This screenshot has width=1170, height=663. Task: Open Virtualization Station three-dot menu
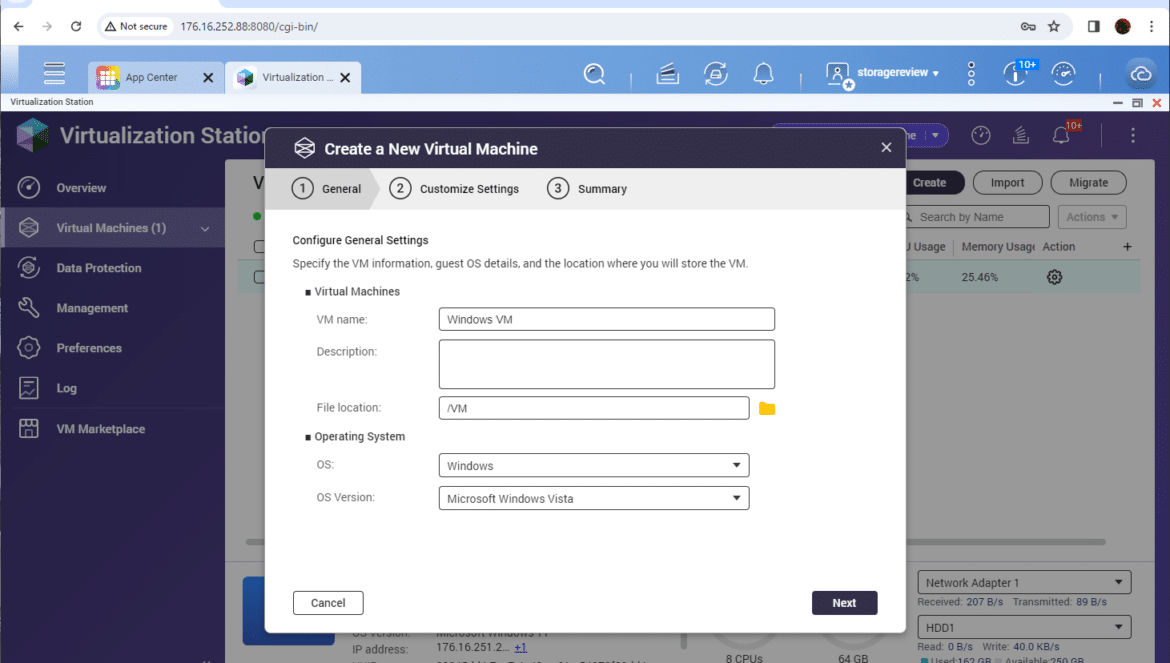pyautogui.click(x=1133, y=135)
